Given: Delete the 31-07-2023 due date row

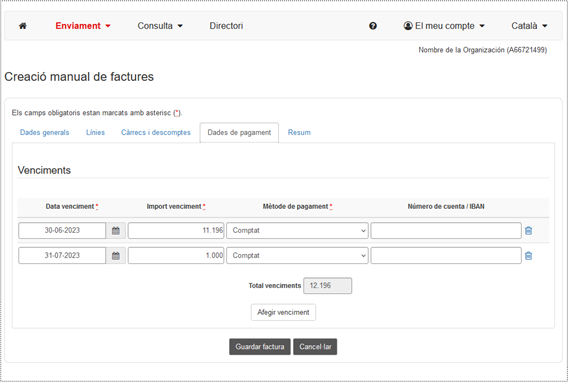Looking at the screenshot, I should [529, 256].
